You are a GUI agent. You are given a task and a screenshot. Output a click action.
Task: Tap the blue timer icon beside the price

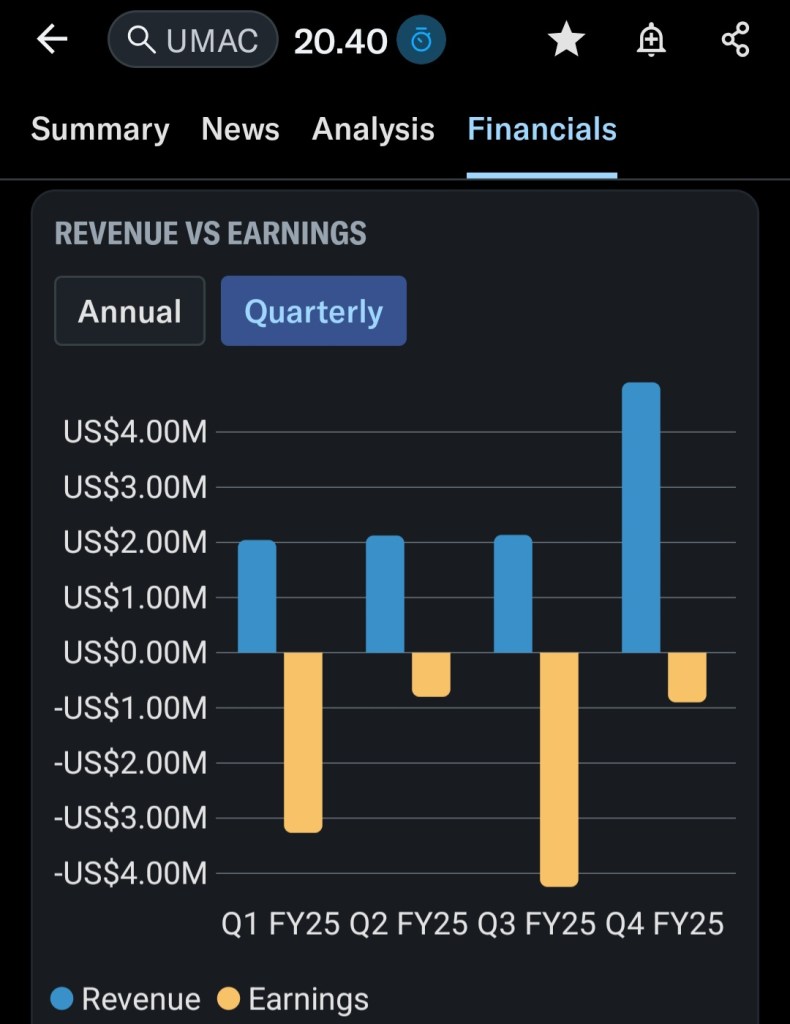click(x=421, y=41)
